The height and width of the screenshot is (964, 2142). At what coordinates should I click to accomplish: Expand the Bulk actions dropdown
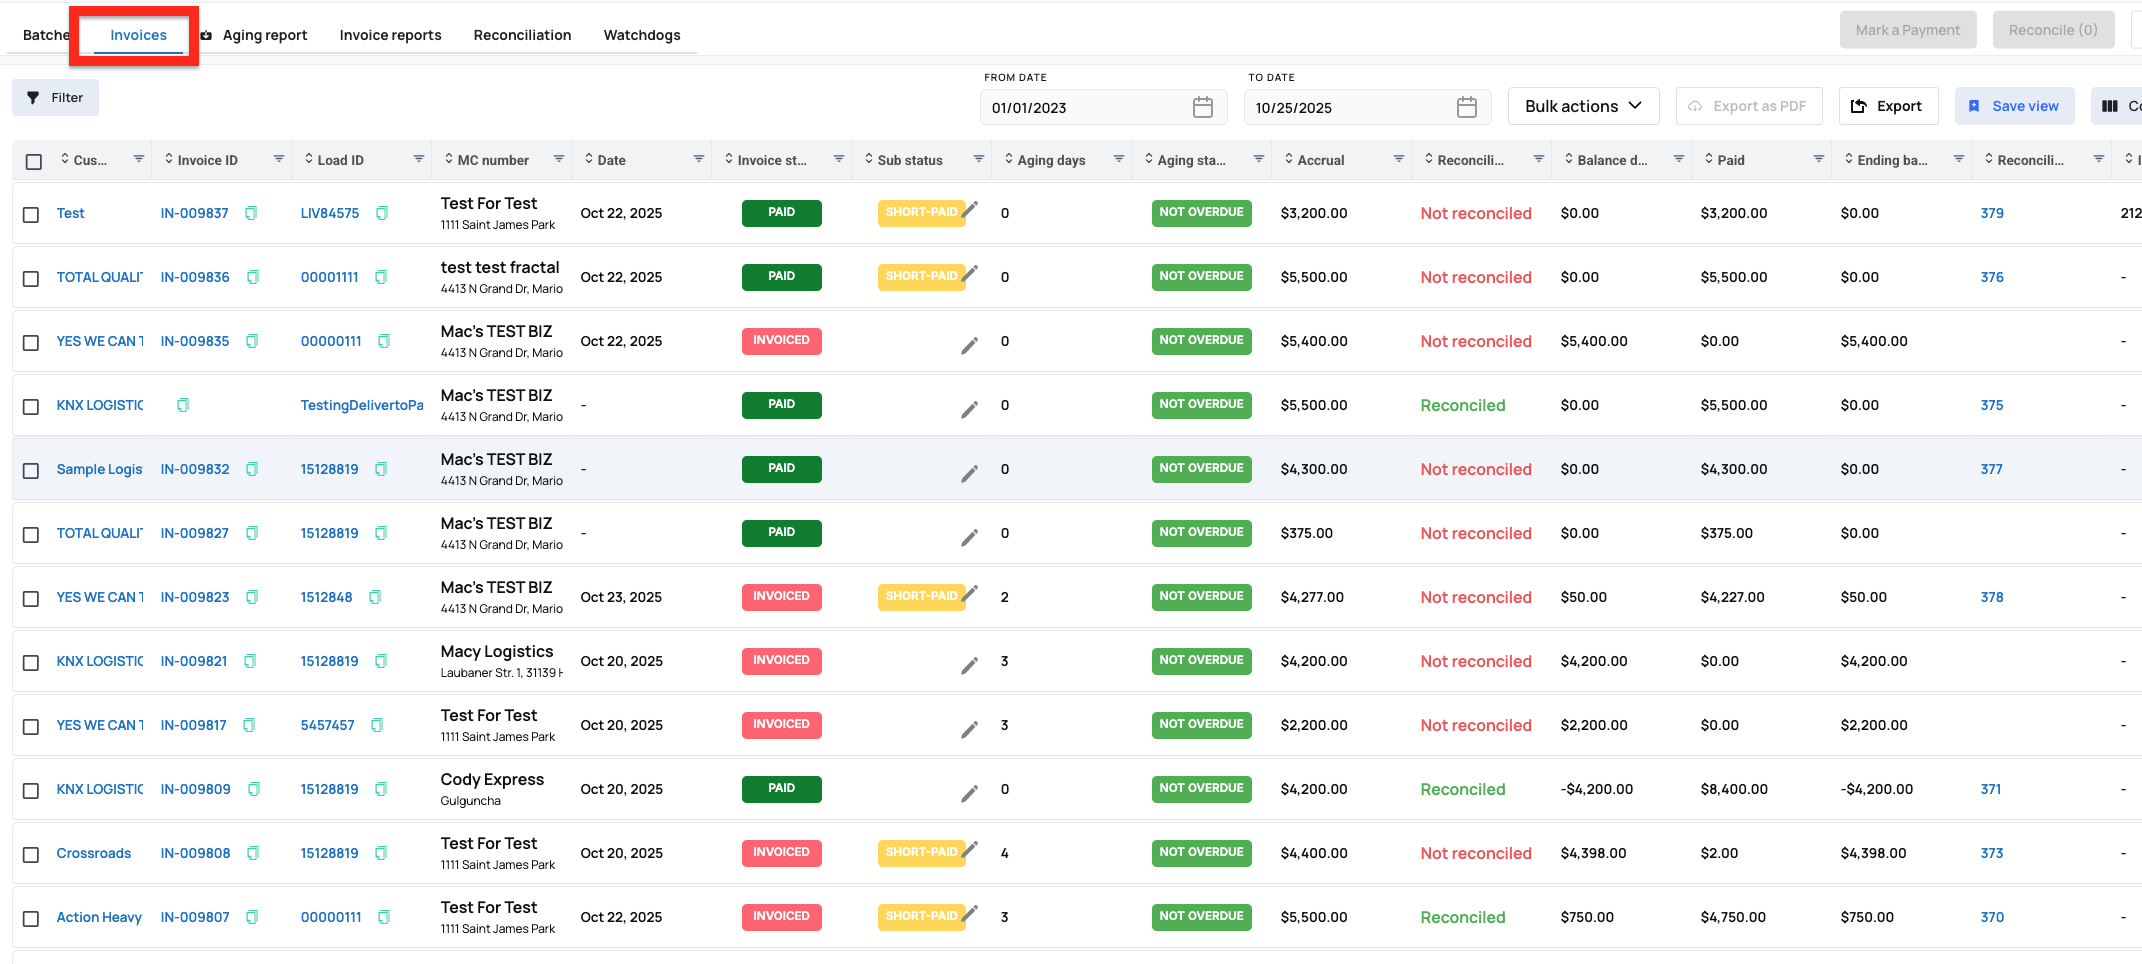click(1583, 106)
